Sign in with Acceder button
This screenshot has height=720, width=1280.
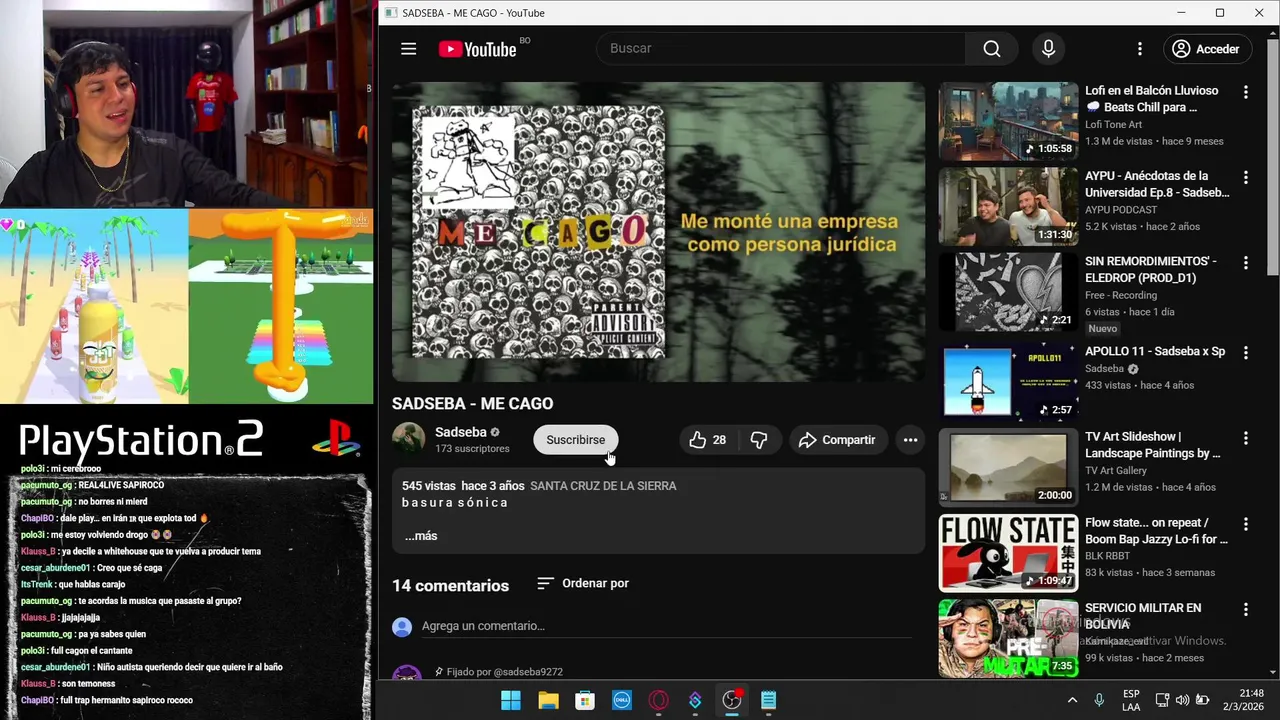pos(1207,49)
